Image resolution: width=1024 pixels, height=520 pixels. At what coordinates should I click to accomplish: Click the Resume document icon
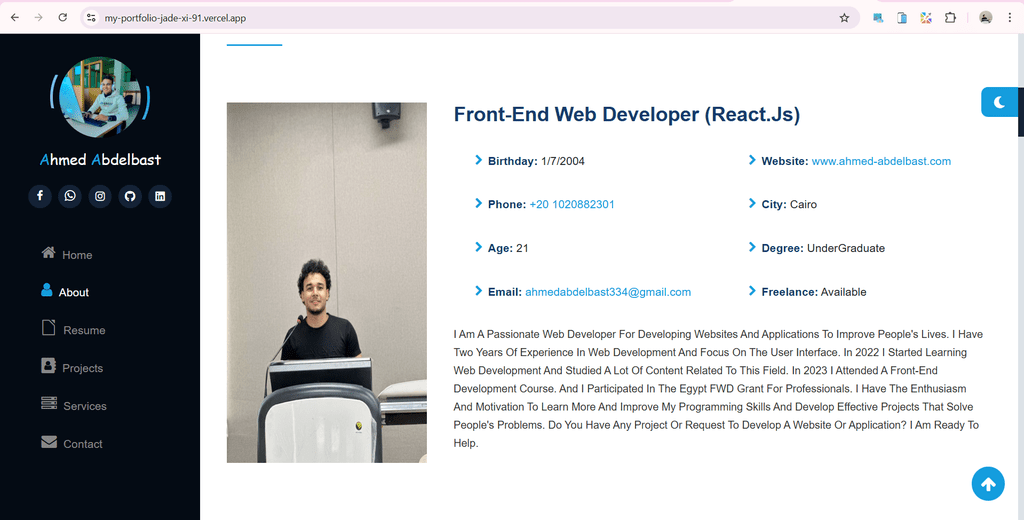49,327
